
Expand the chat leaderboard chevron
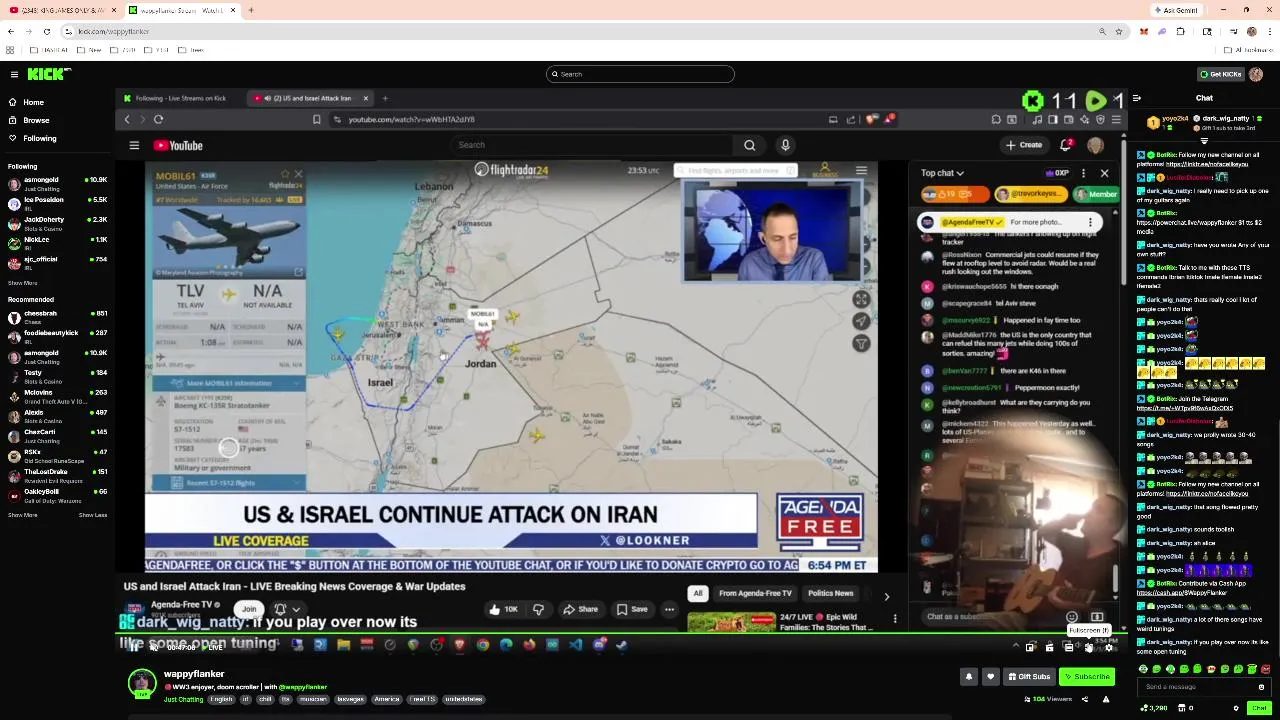1204,141
